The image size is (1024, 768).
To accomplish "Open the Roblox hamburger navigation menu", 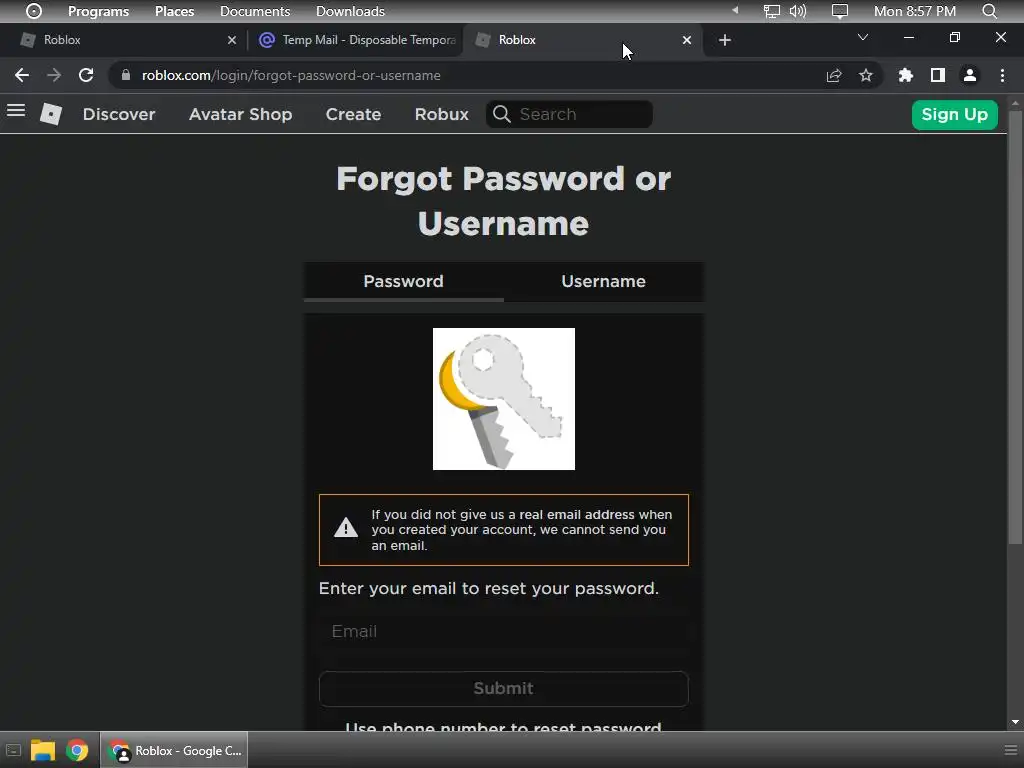I will point(16,111).
